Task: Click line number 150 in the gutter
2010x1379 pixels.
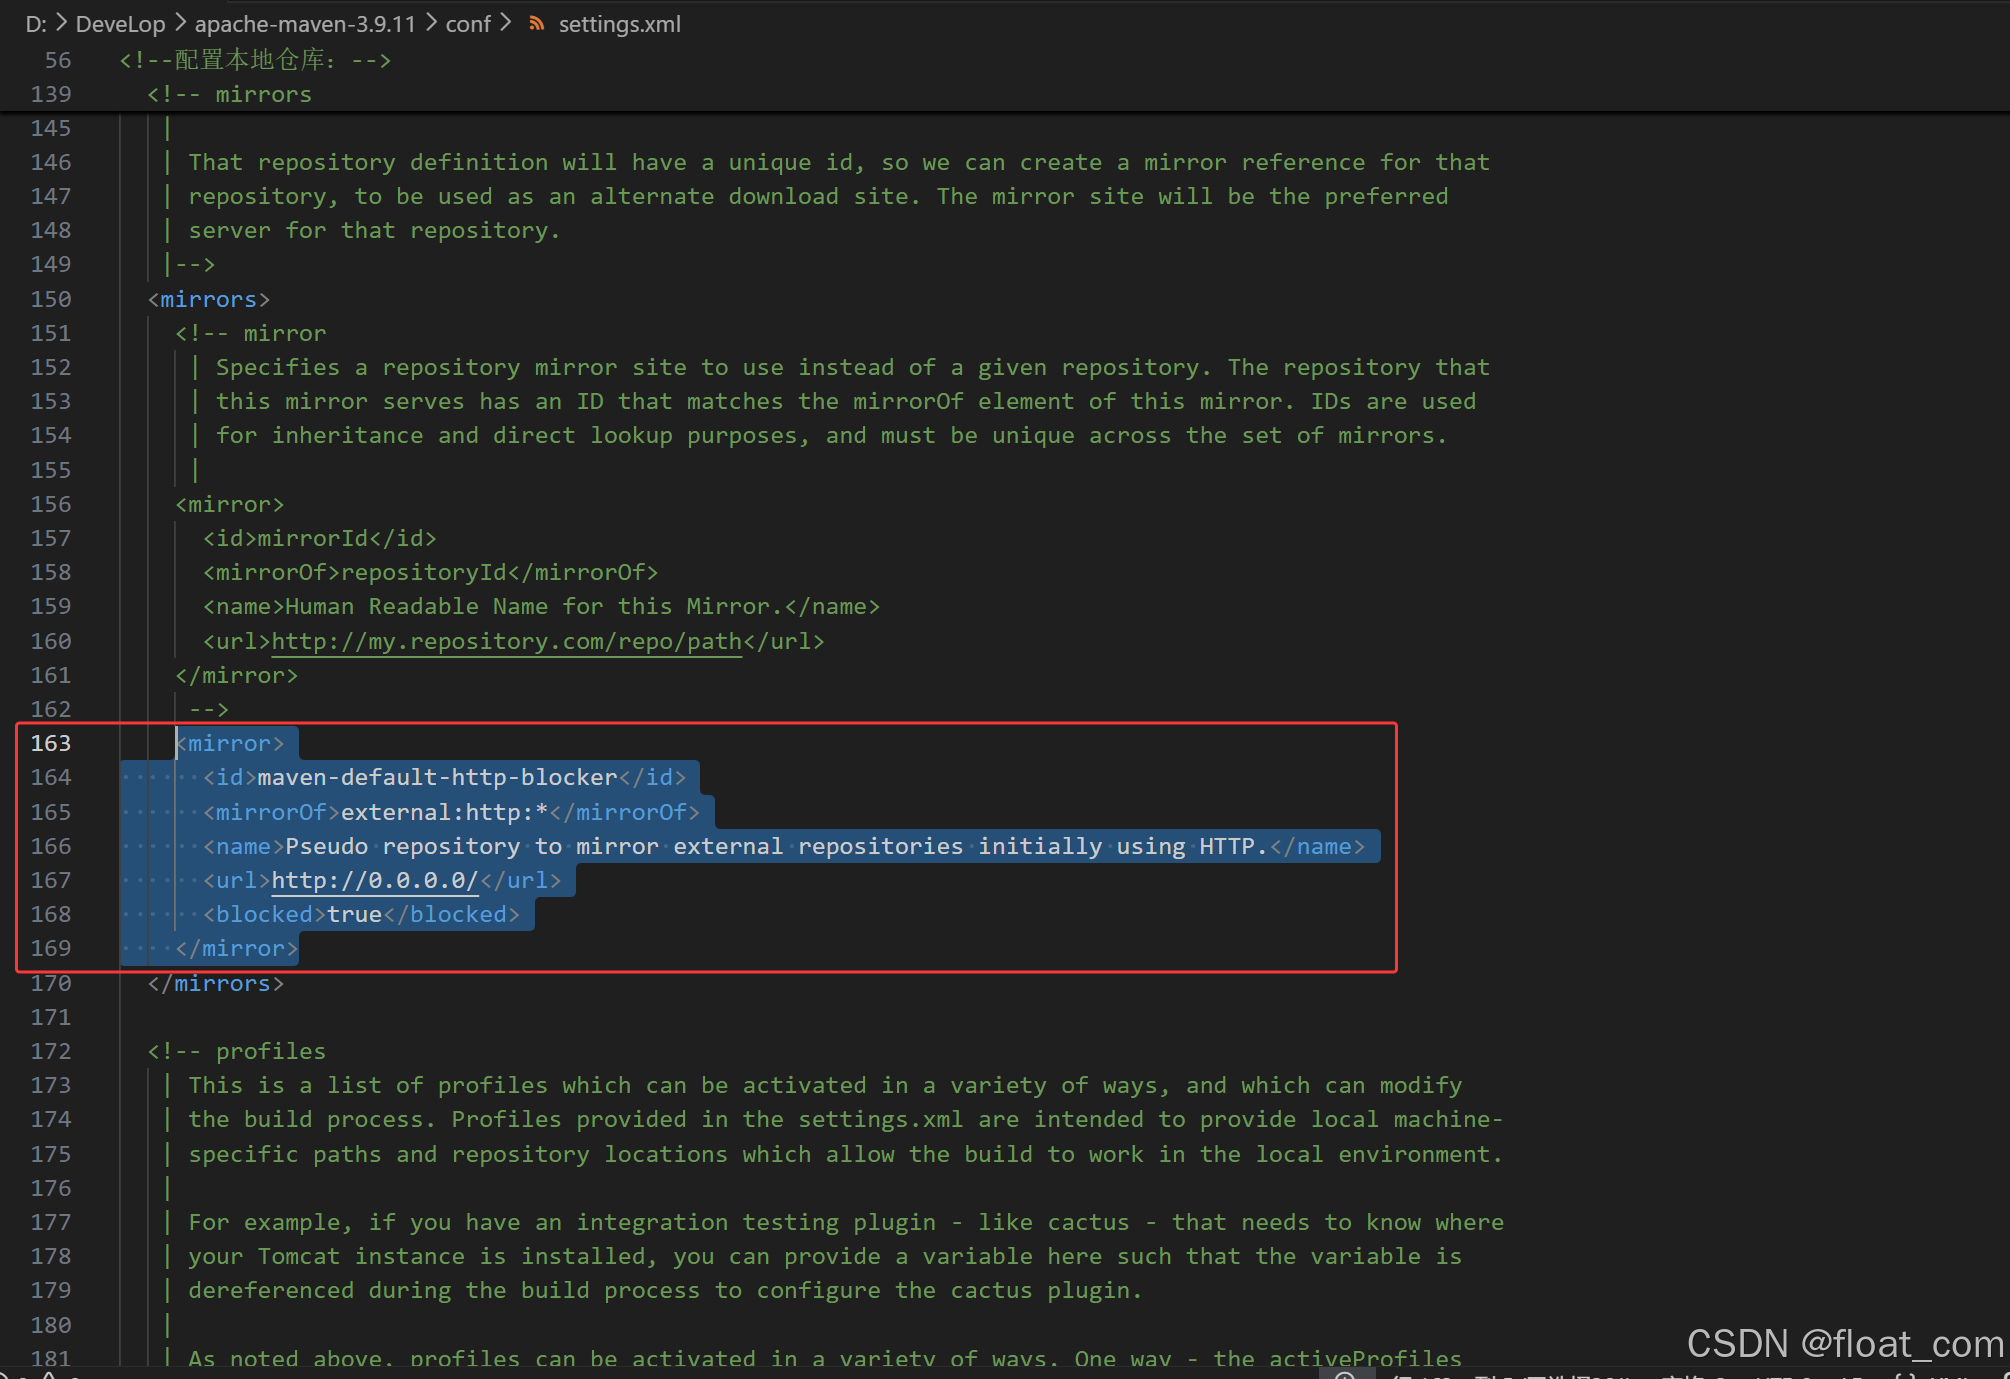Action: click(x=51, y=299)
